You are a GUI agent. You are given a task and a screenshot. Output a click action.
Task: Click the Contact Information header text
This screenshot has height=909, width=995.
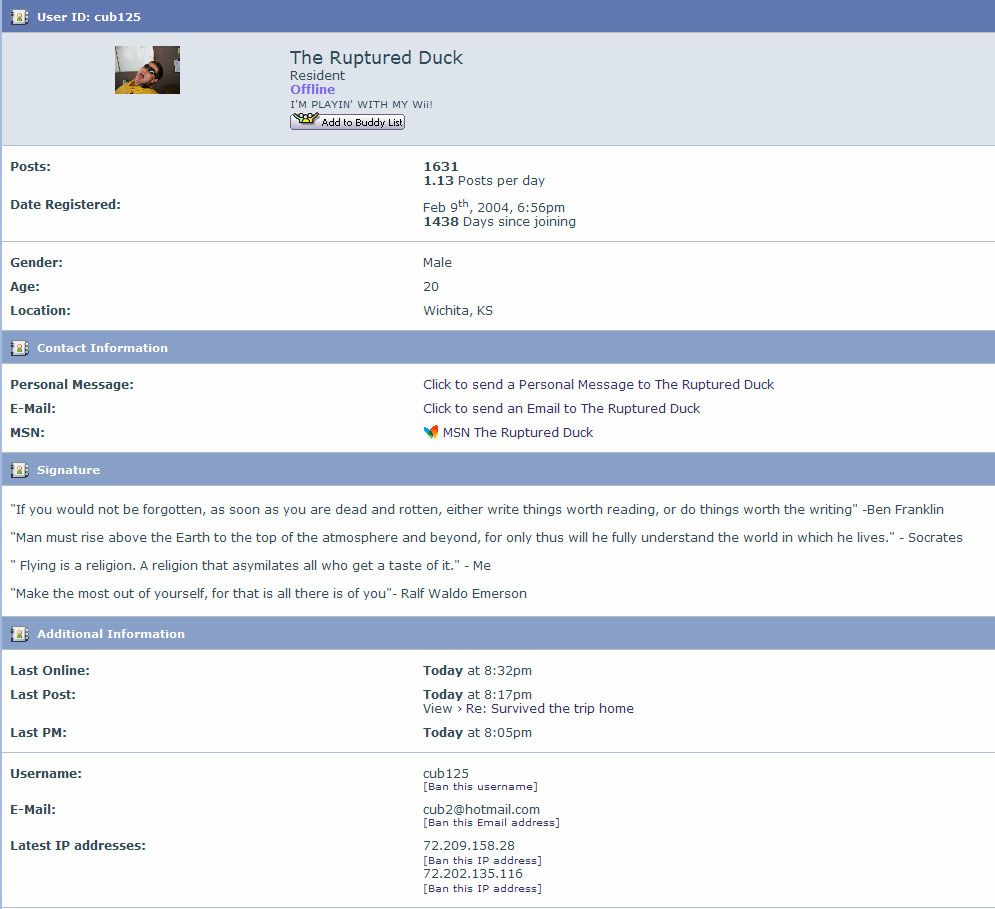pyautogui.click(x=102, y=348)
